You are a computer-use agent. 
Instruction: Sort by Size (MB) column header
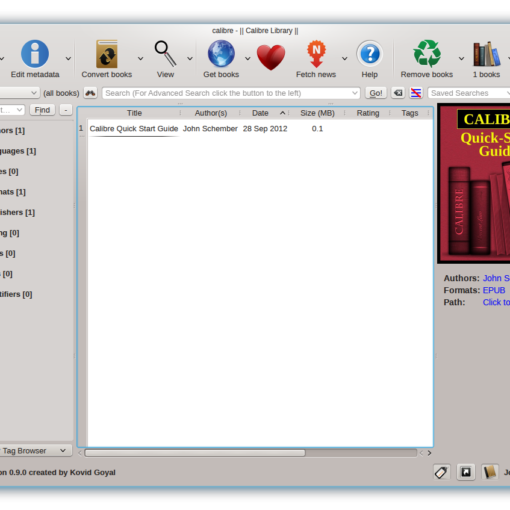point(317,113)
